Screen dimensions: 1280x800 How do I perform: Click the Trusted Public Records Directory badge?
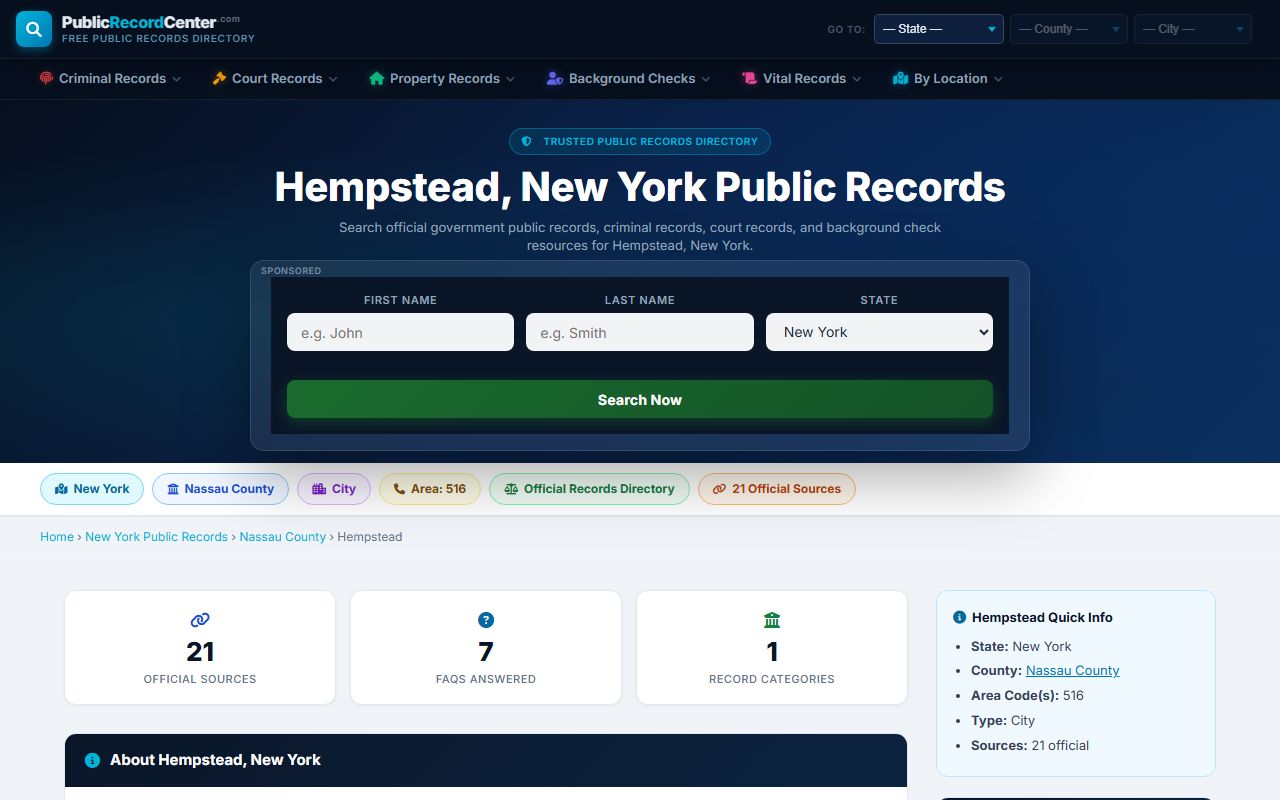pyautogui.click(x=640, y=142)
